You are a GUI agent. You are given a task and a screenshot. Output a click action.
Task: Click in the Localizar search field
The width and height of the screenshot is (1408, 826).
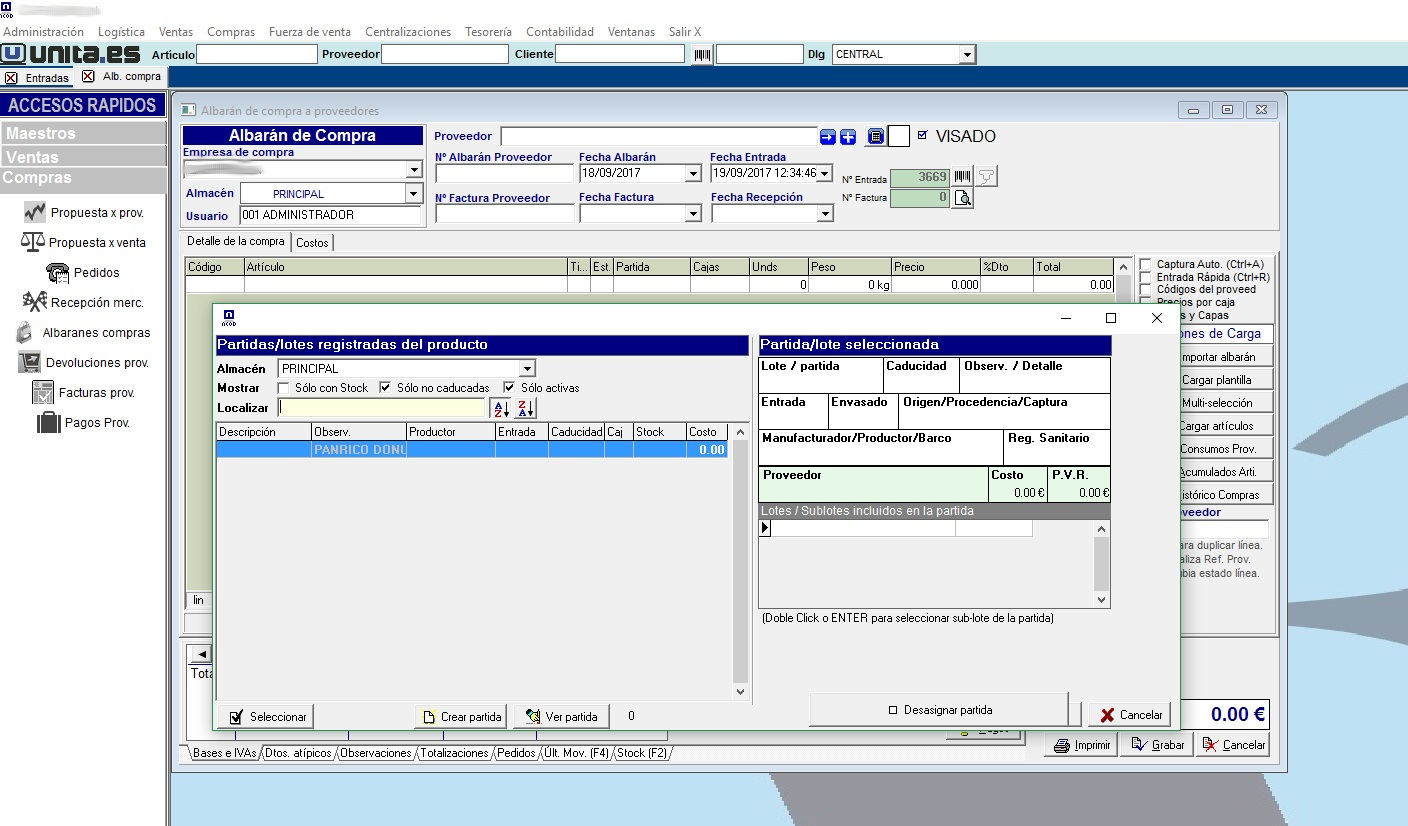click(x=382, y=408)
